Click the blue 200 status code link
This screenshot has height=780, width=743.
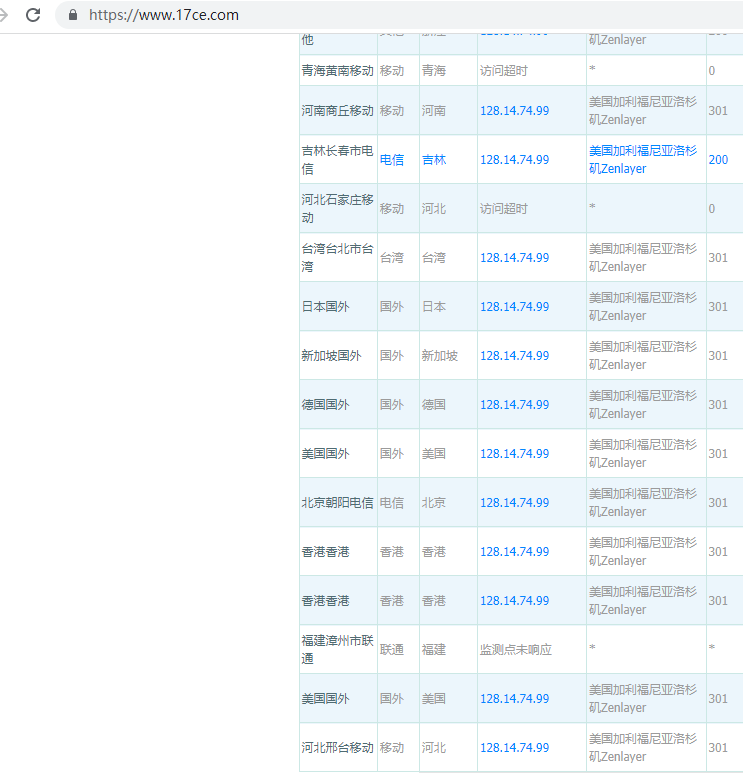point(718,159)
